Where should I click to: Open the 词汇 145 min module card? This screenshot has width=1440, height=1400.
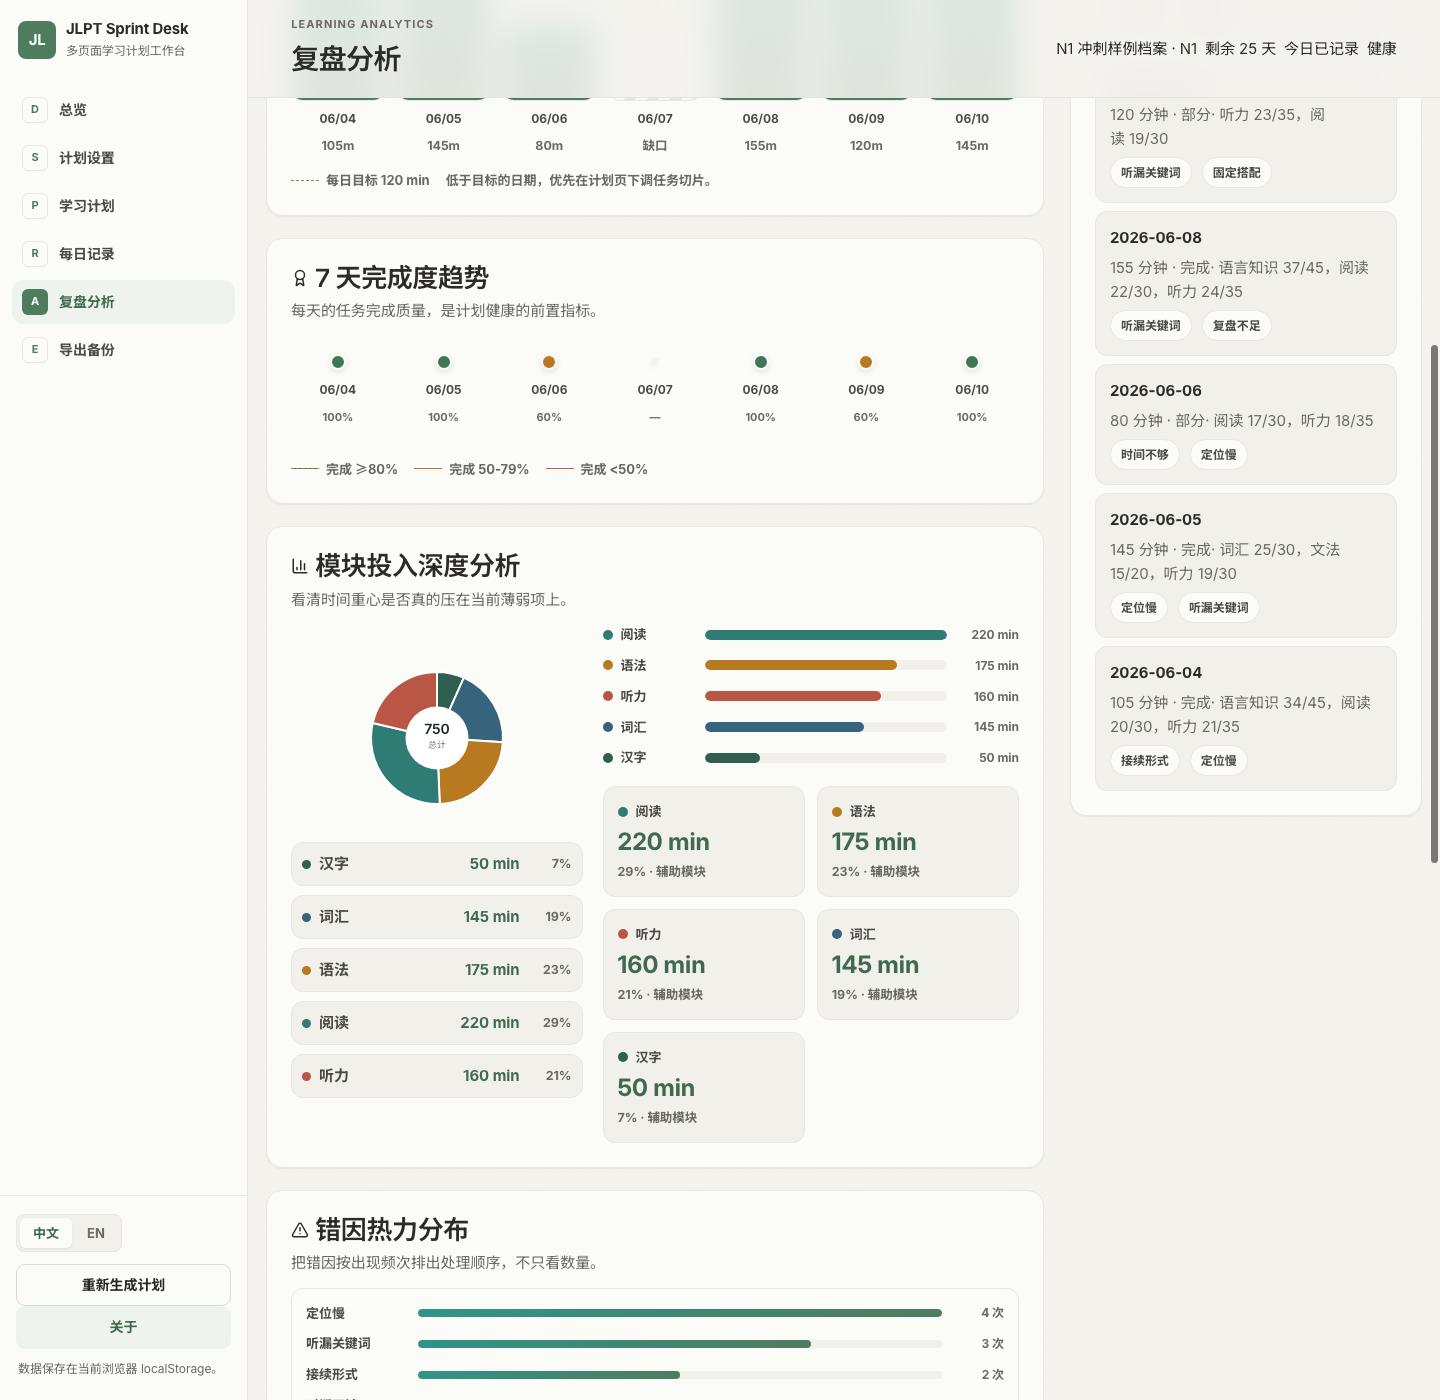[x=918, y=965]
